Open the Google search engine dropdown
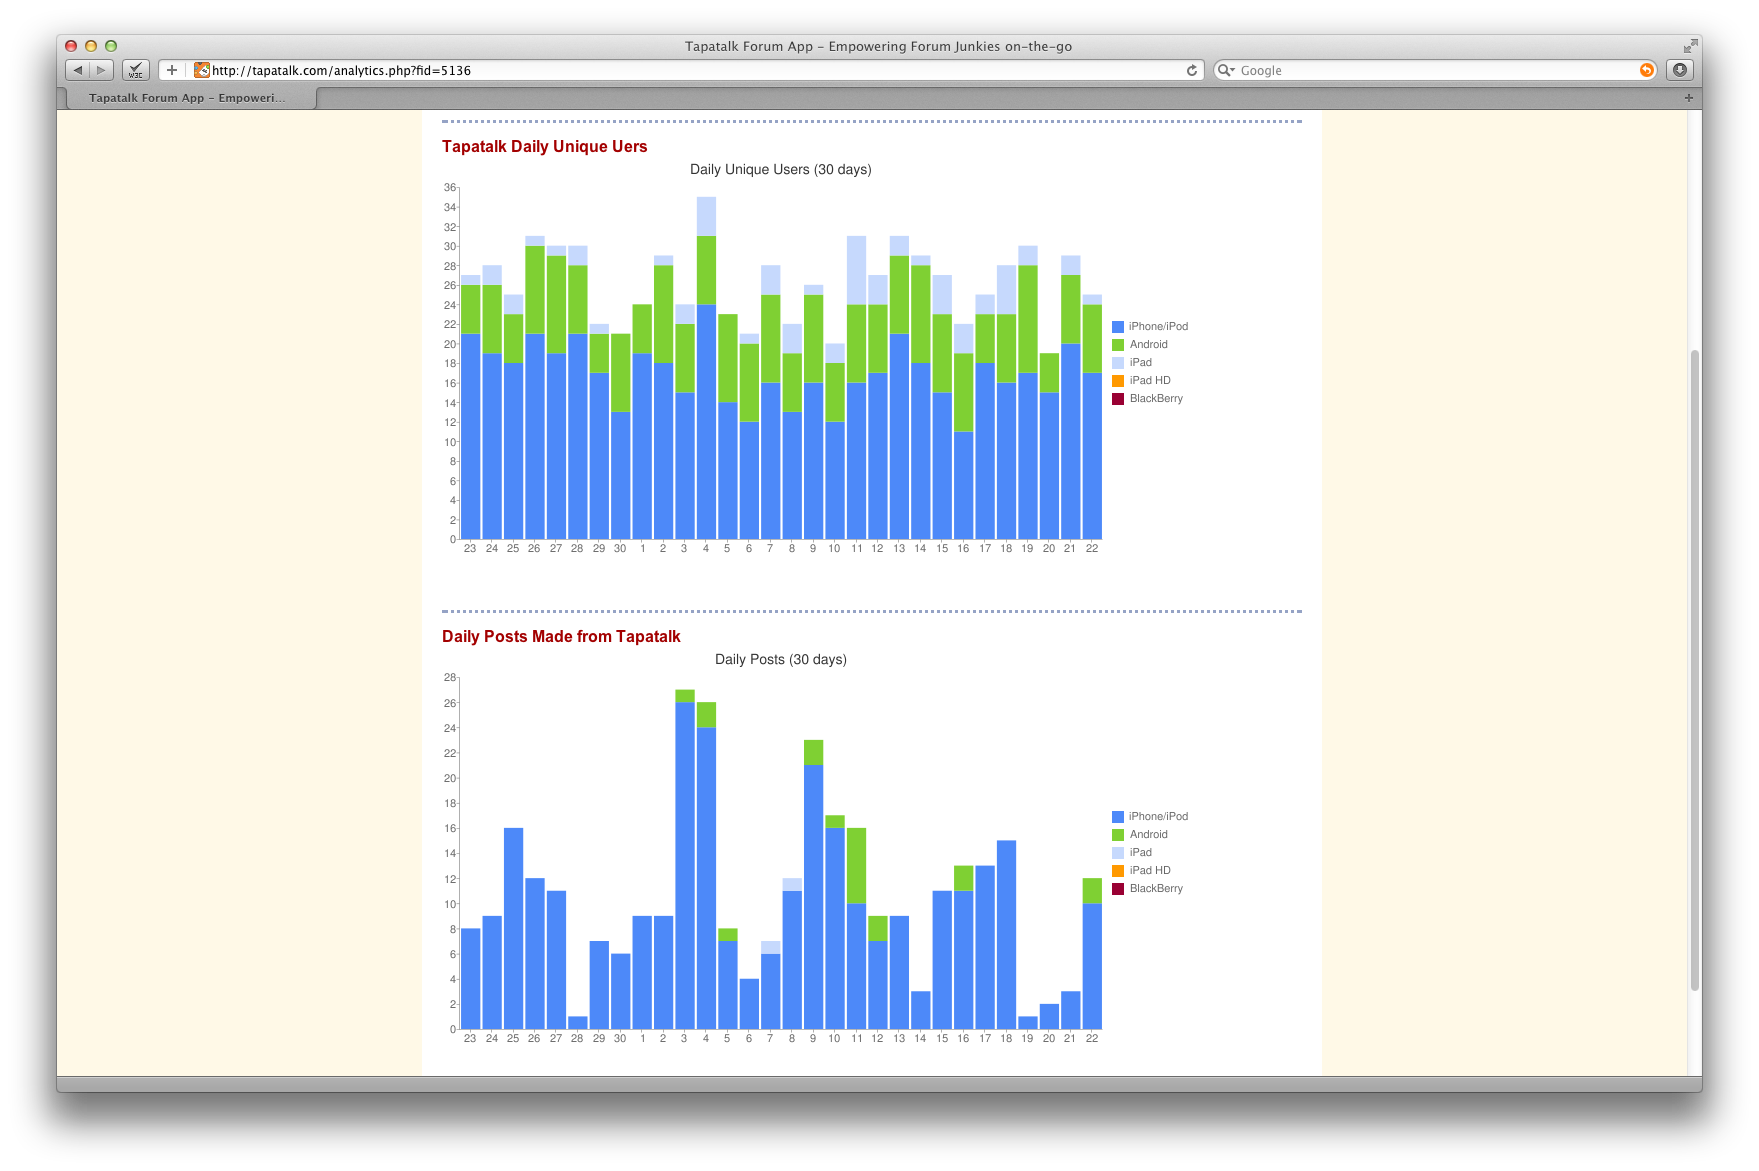The image size is (1759, 1171). (1226, 70)
